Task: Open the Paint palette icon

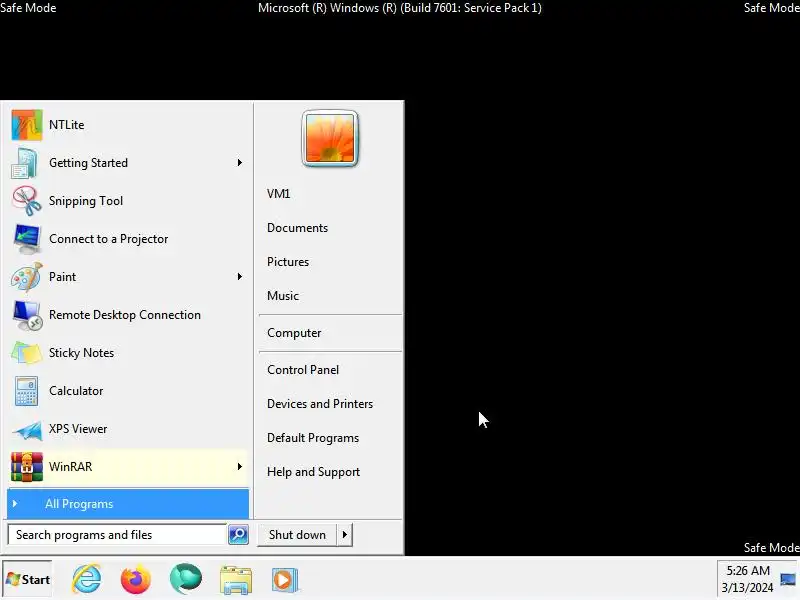Action: click(27, 277)
